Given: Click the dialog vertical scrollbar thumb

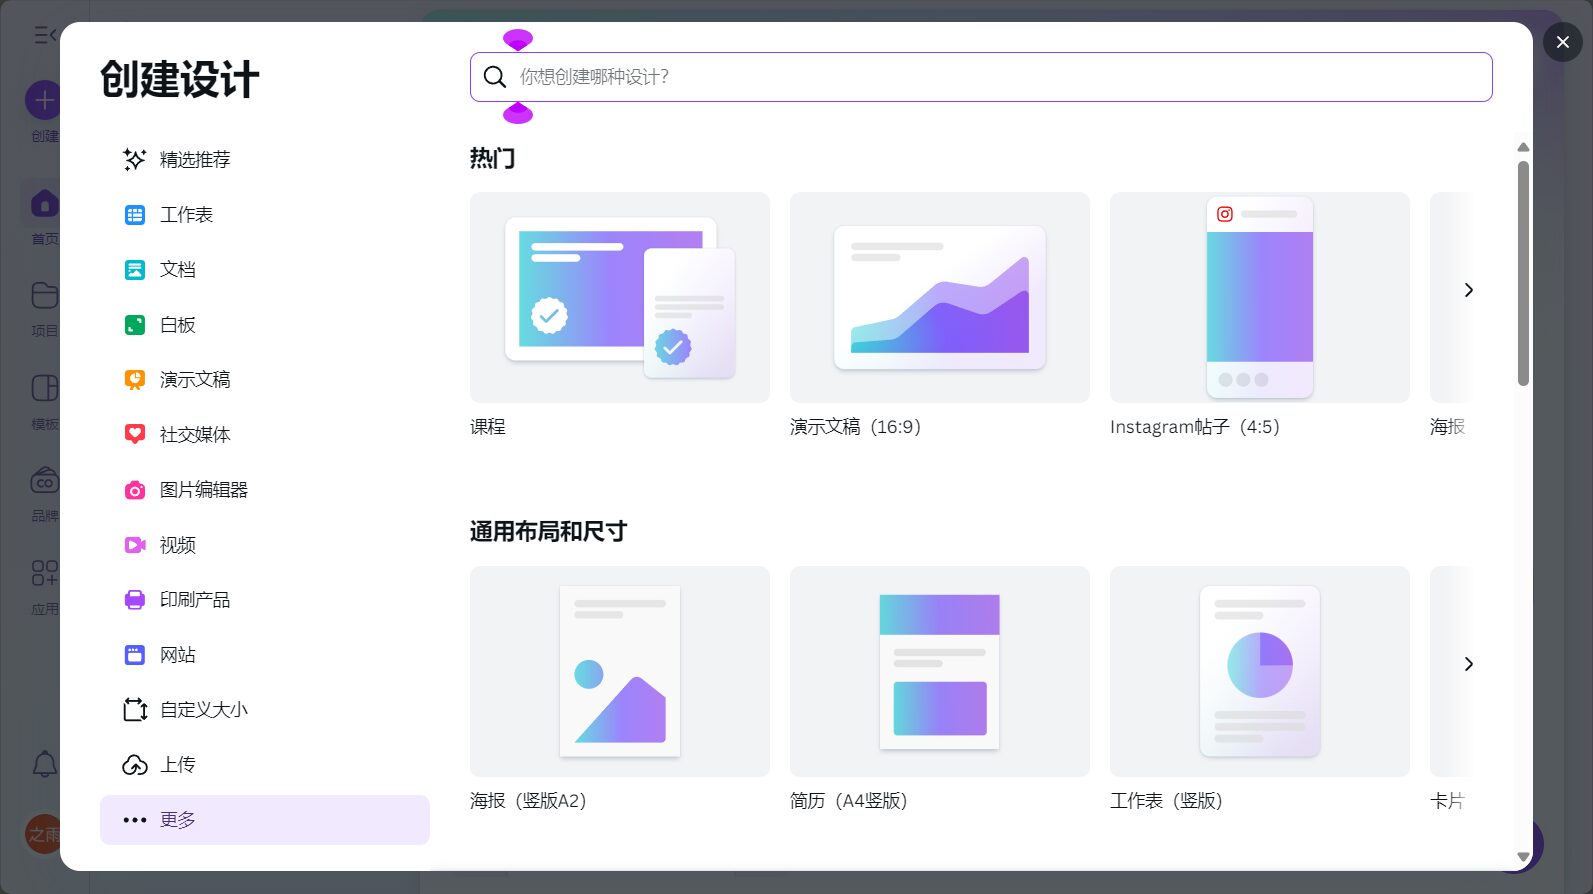Looking at the screenshot, I should (x=1523, y=273).
